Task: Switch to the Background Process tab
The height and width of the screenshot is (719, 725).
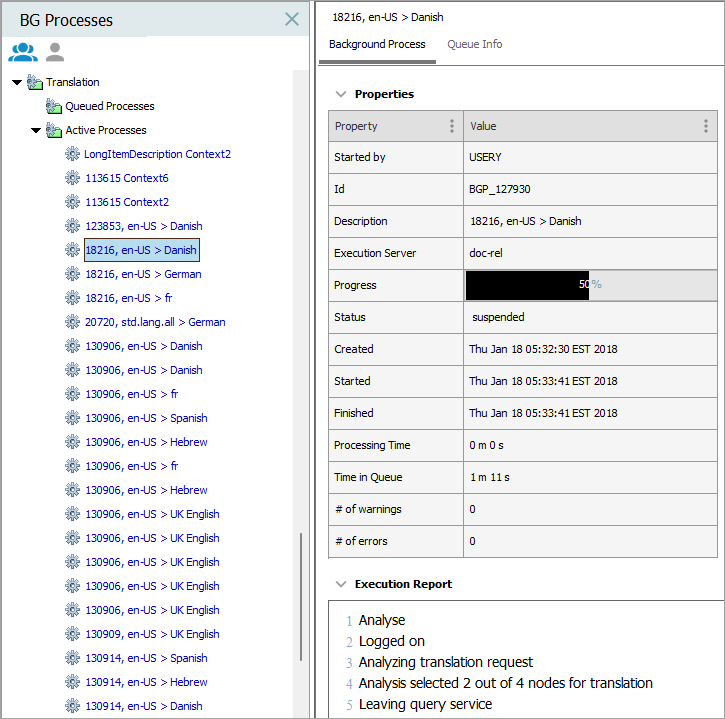Action: 377,44
